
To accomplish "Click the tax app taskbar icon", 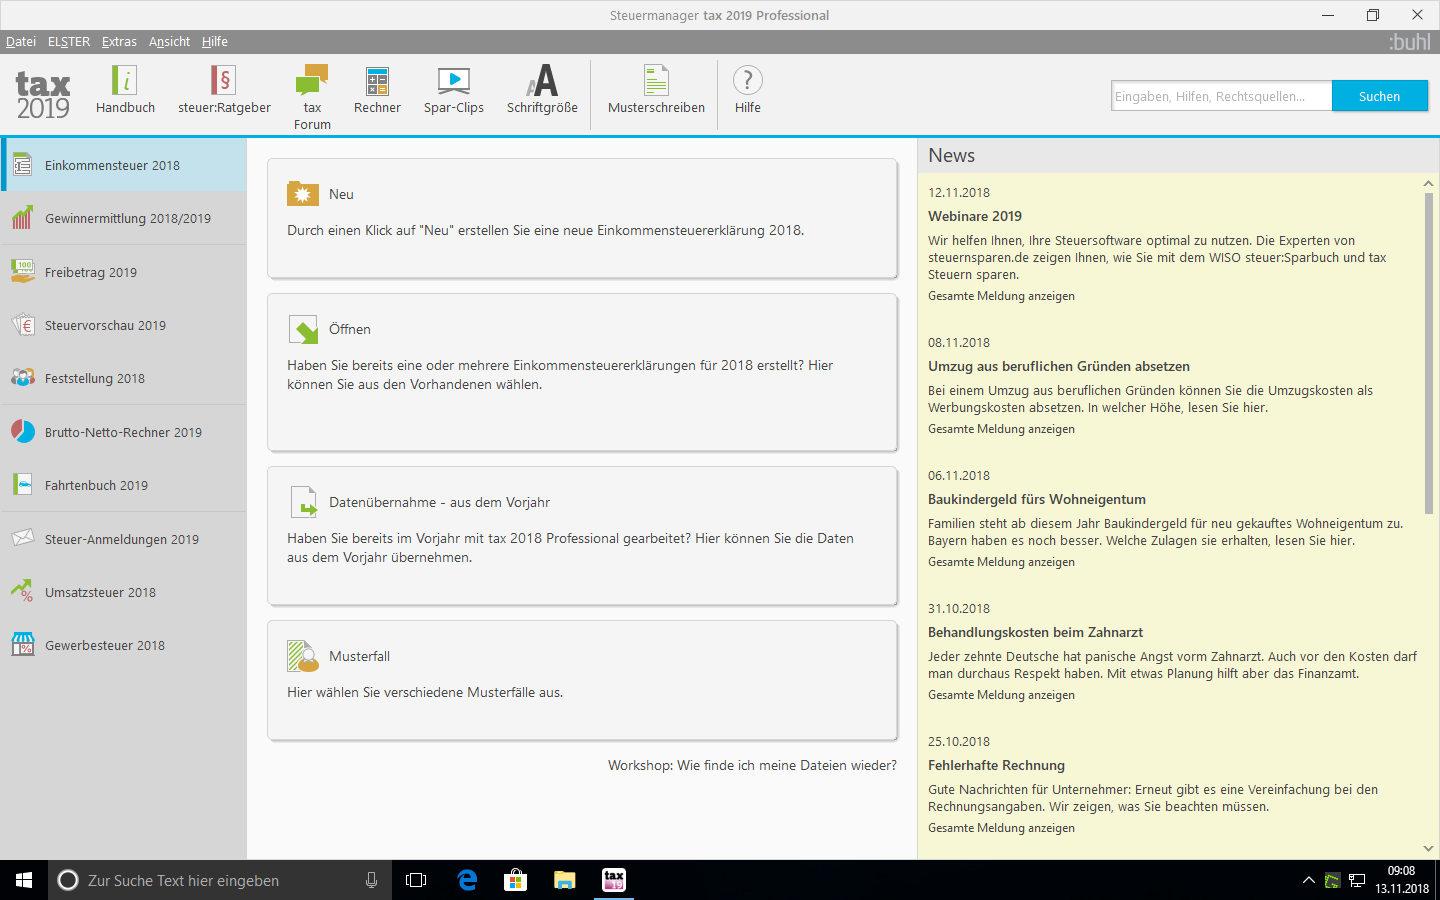I will (614, 880).
